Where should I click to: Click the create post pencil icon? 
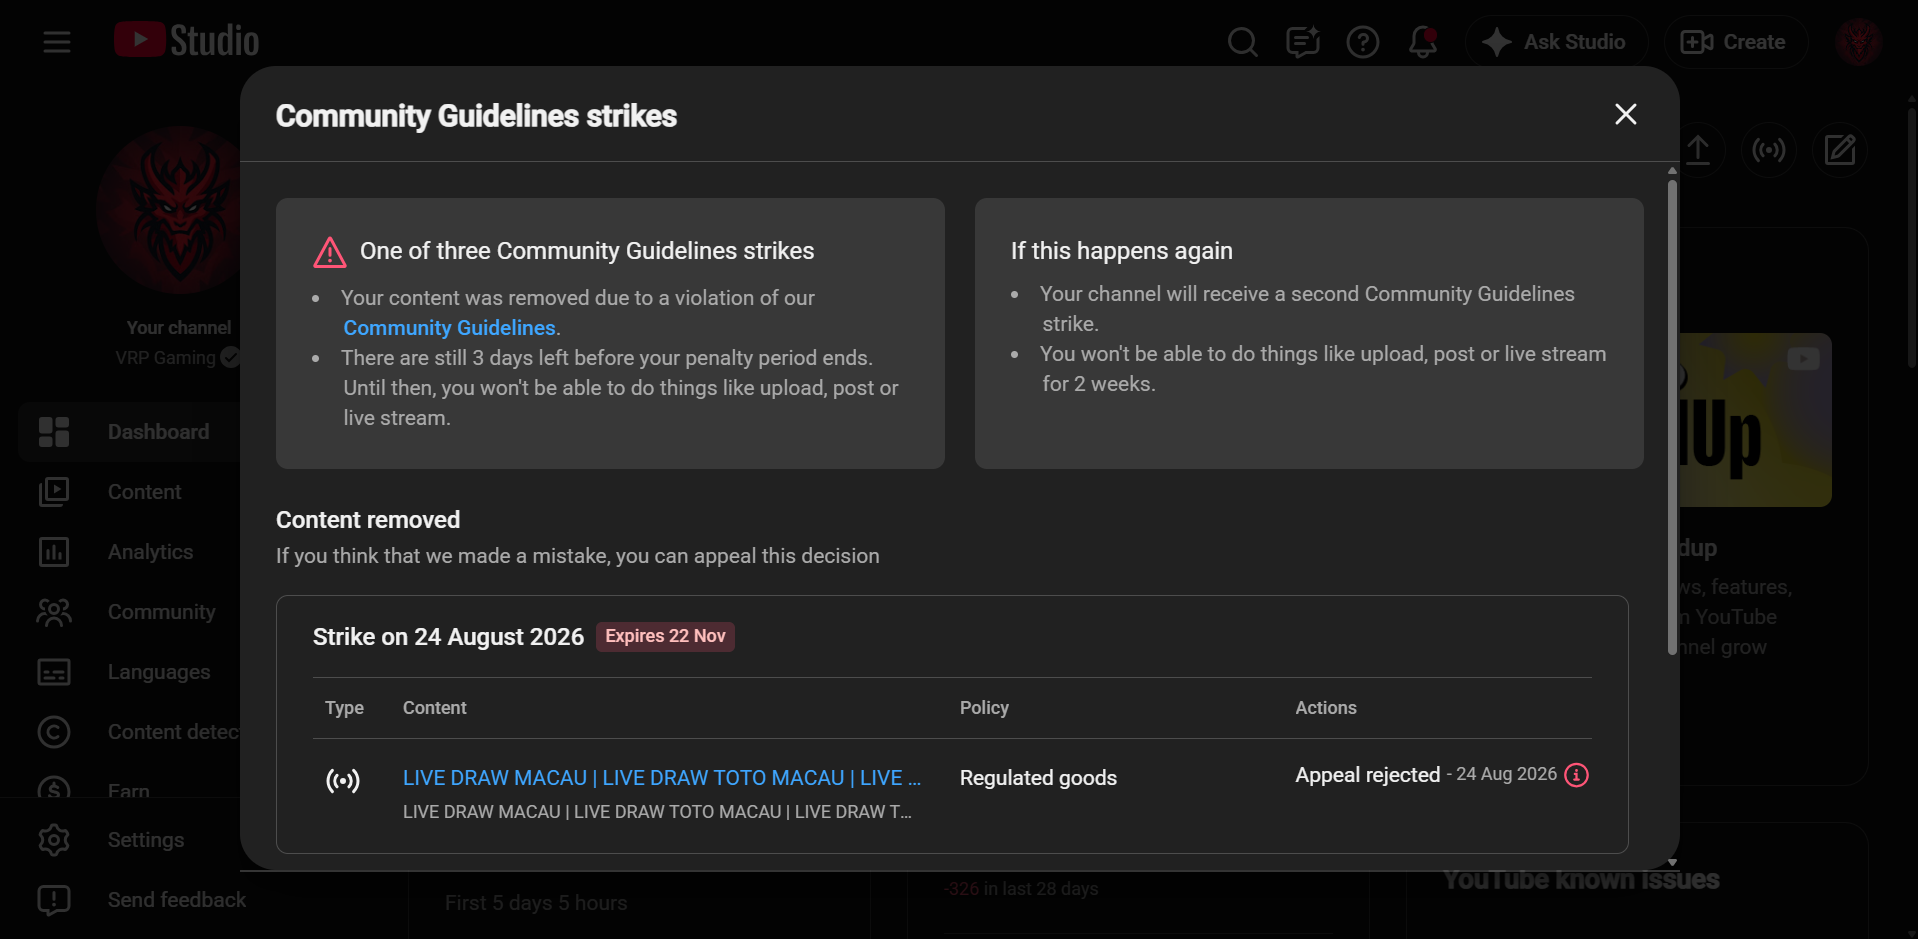click(x=1840, y=150)
